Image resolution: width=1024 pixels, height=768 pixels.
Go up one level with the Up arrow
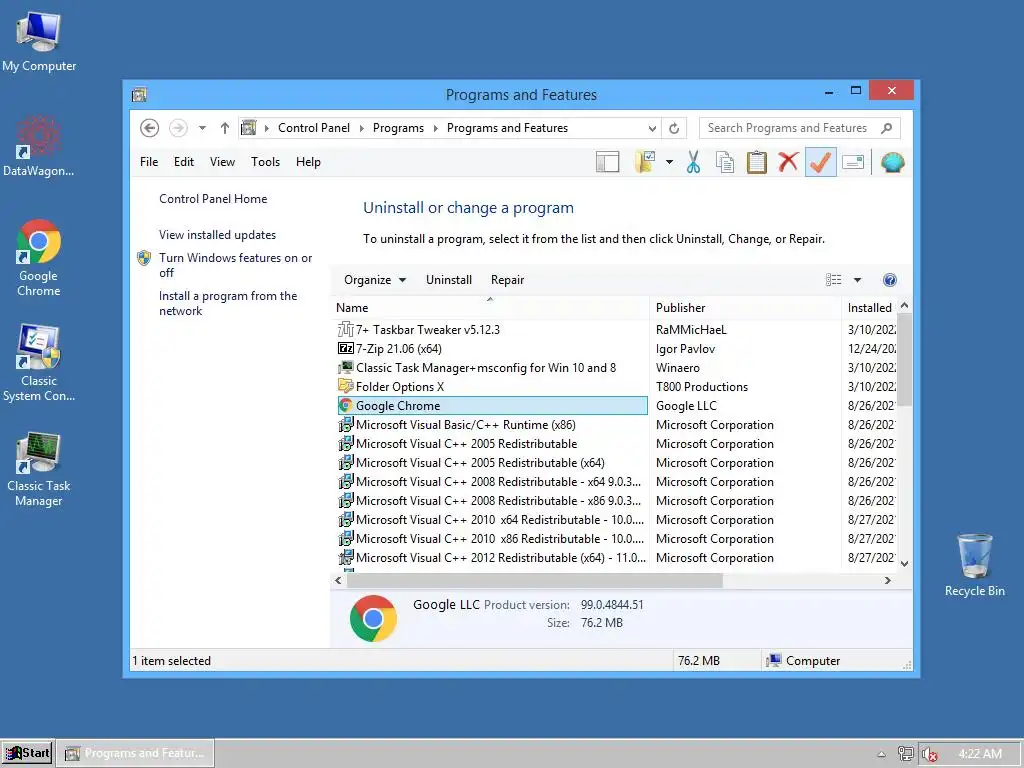[x=225, y=128]
